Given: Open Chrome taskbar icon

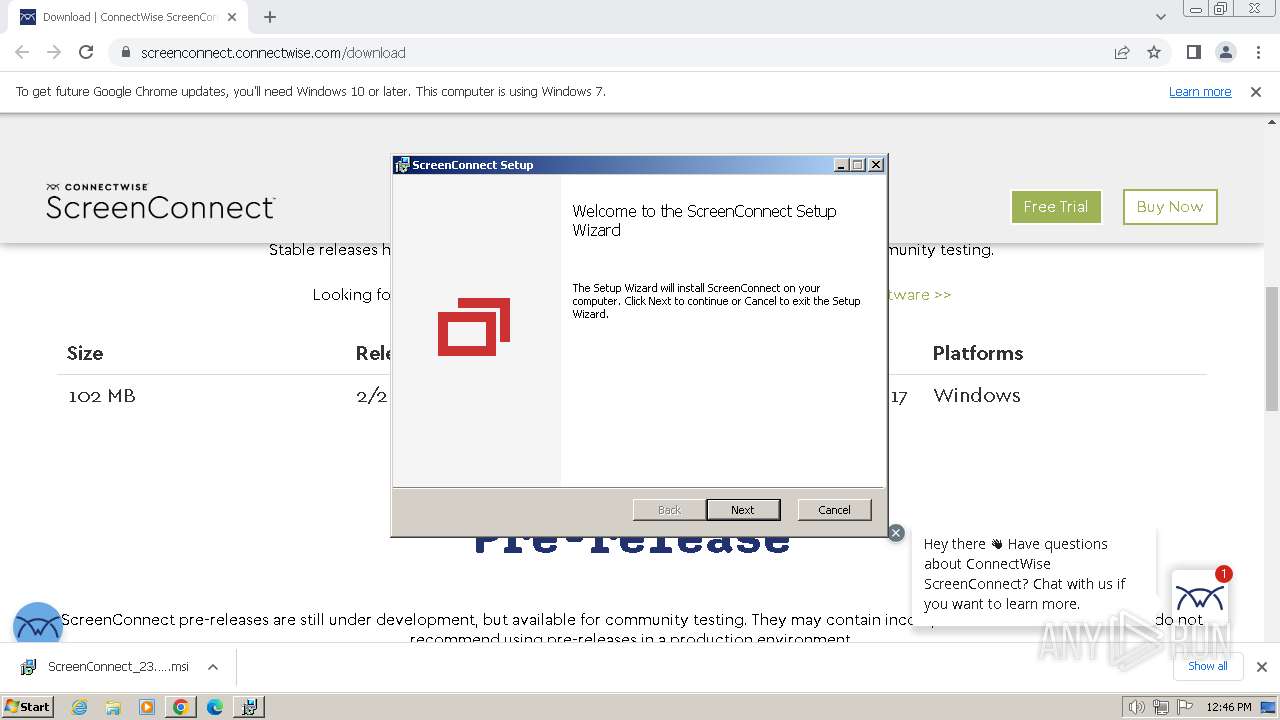Looking at the screenshot, I should click(x=181, y=707).
